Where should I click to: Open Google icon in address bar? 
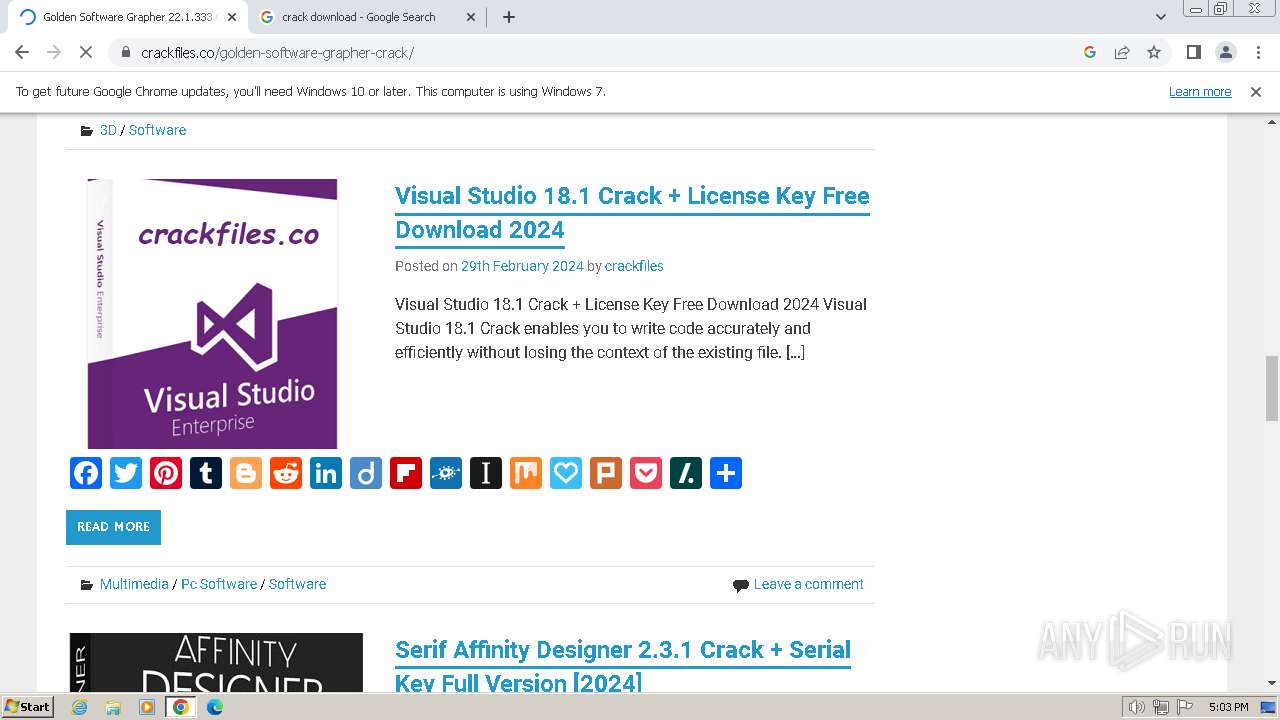[x=1090, y=52]
